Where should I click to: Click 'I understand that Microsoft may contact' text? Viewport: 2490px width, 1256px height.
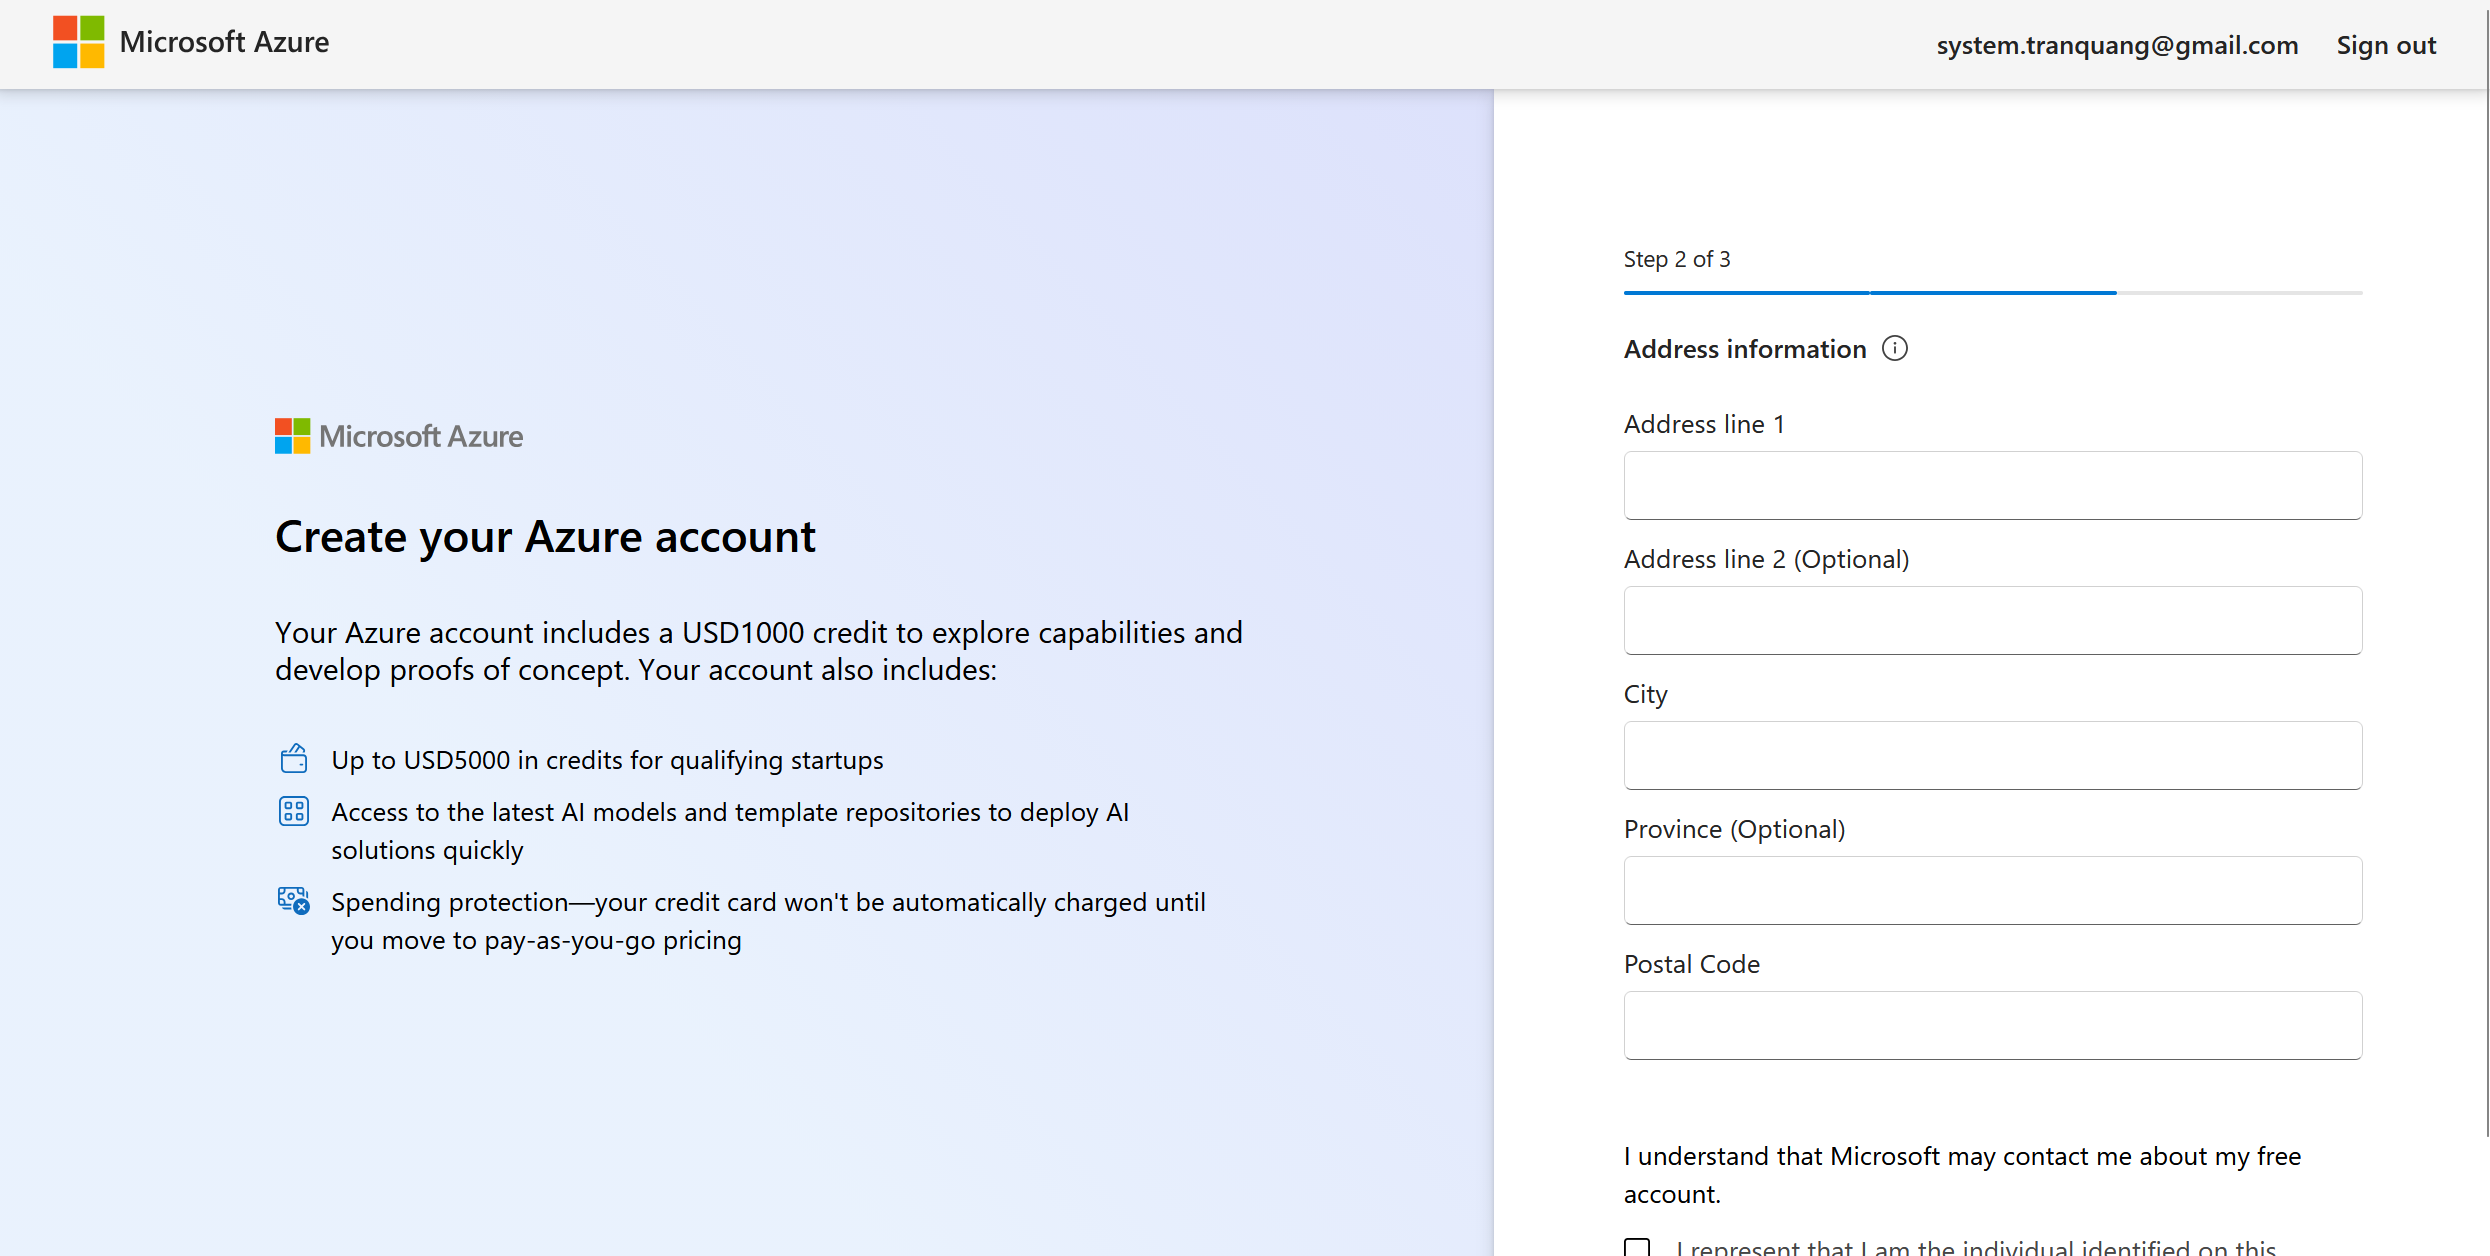click(x=1962, y=1175)
